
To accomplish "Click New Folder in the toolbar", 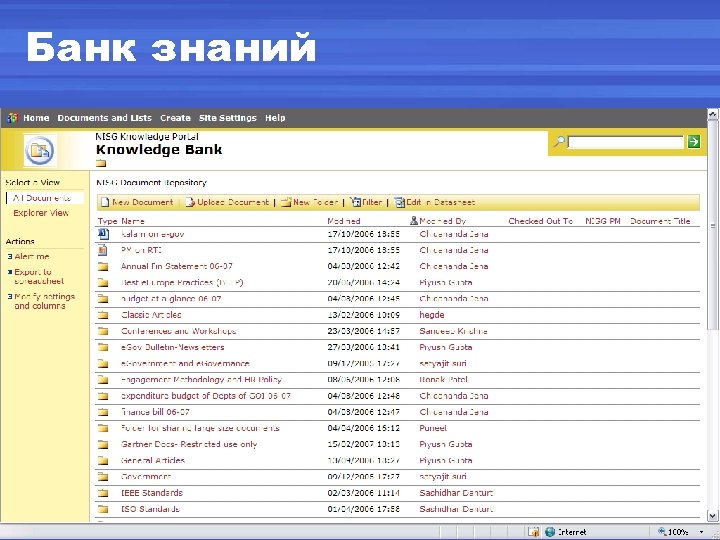I will [309, 202].
